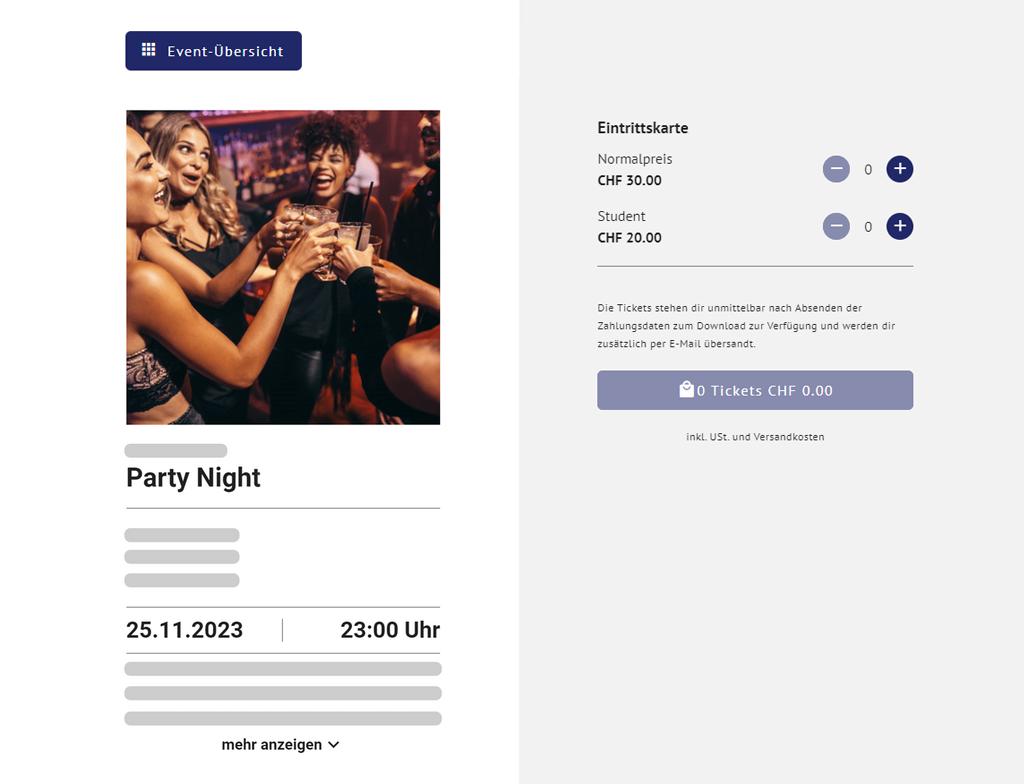Click the Party Night event photo
1024x784 pixels.
click(x=283, y=267)
